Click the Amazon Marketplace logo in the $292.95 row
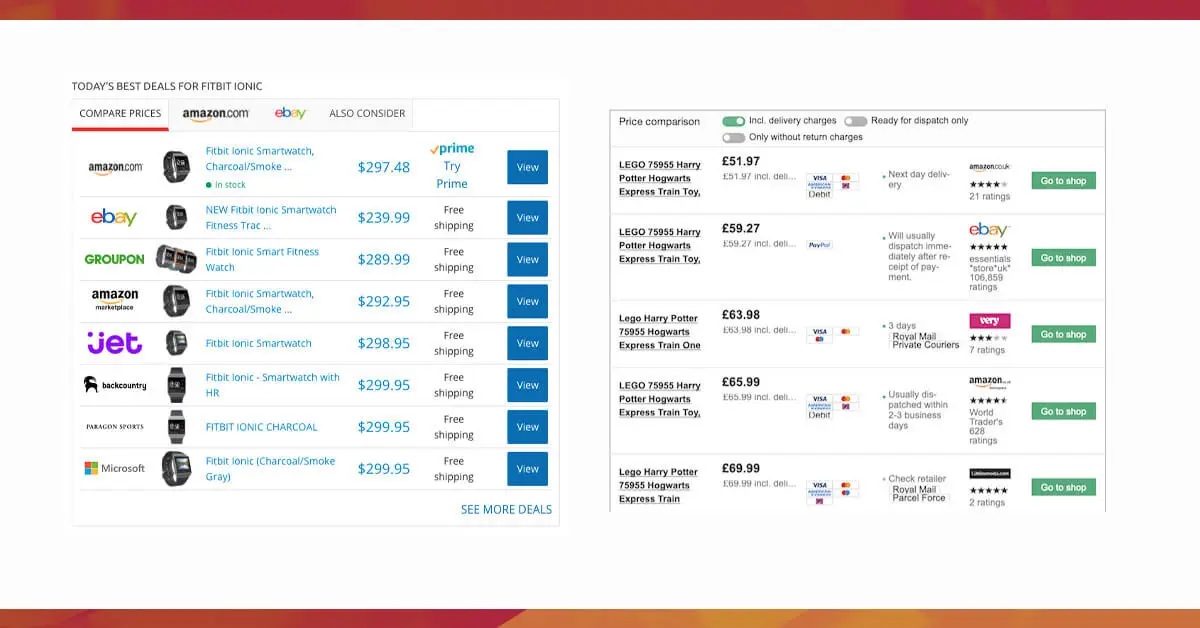This screenshot has height=628, width=1200. pyautogui.click(x=114, y=300)
